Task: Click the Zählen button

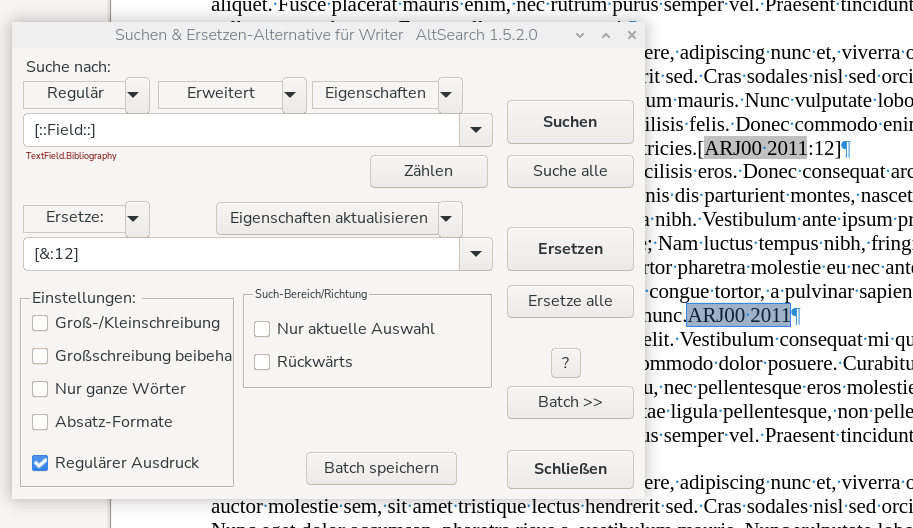Action: [428, 171]
